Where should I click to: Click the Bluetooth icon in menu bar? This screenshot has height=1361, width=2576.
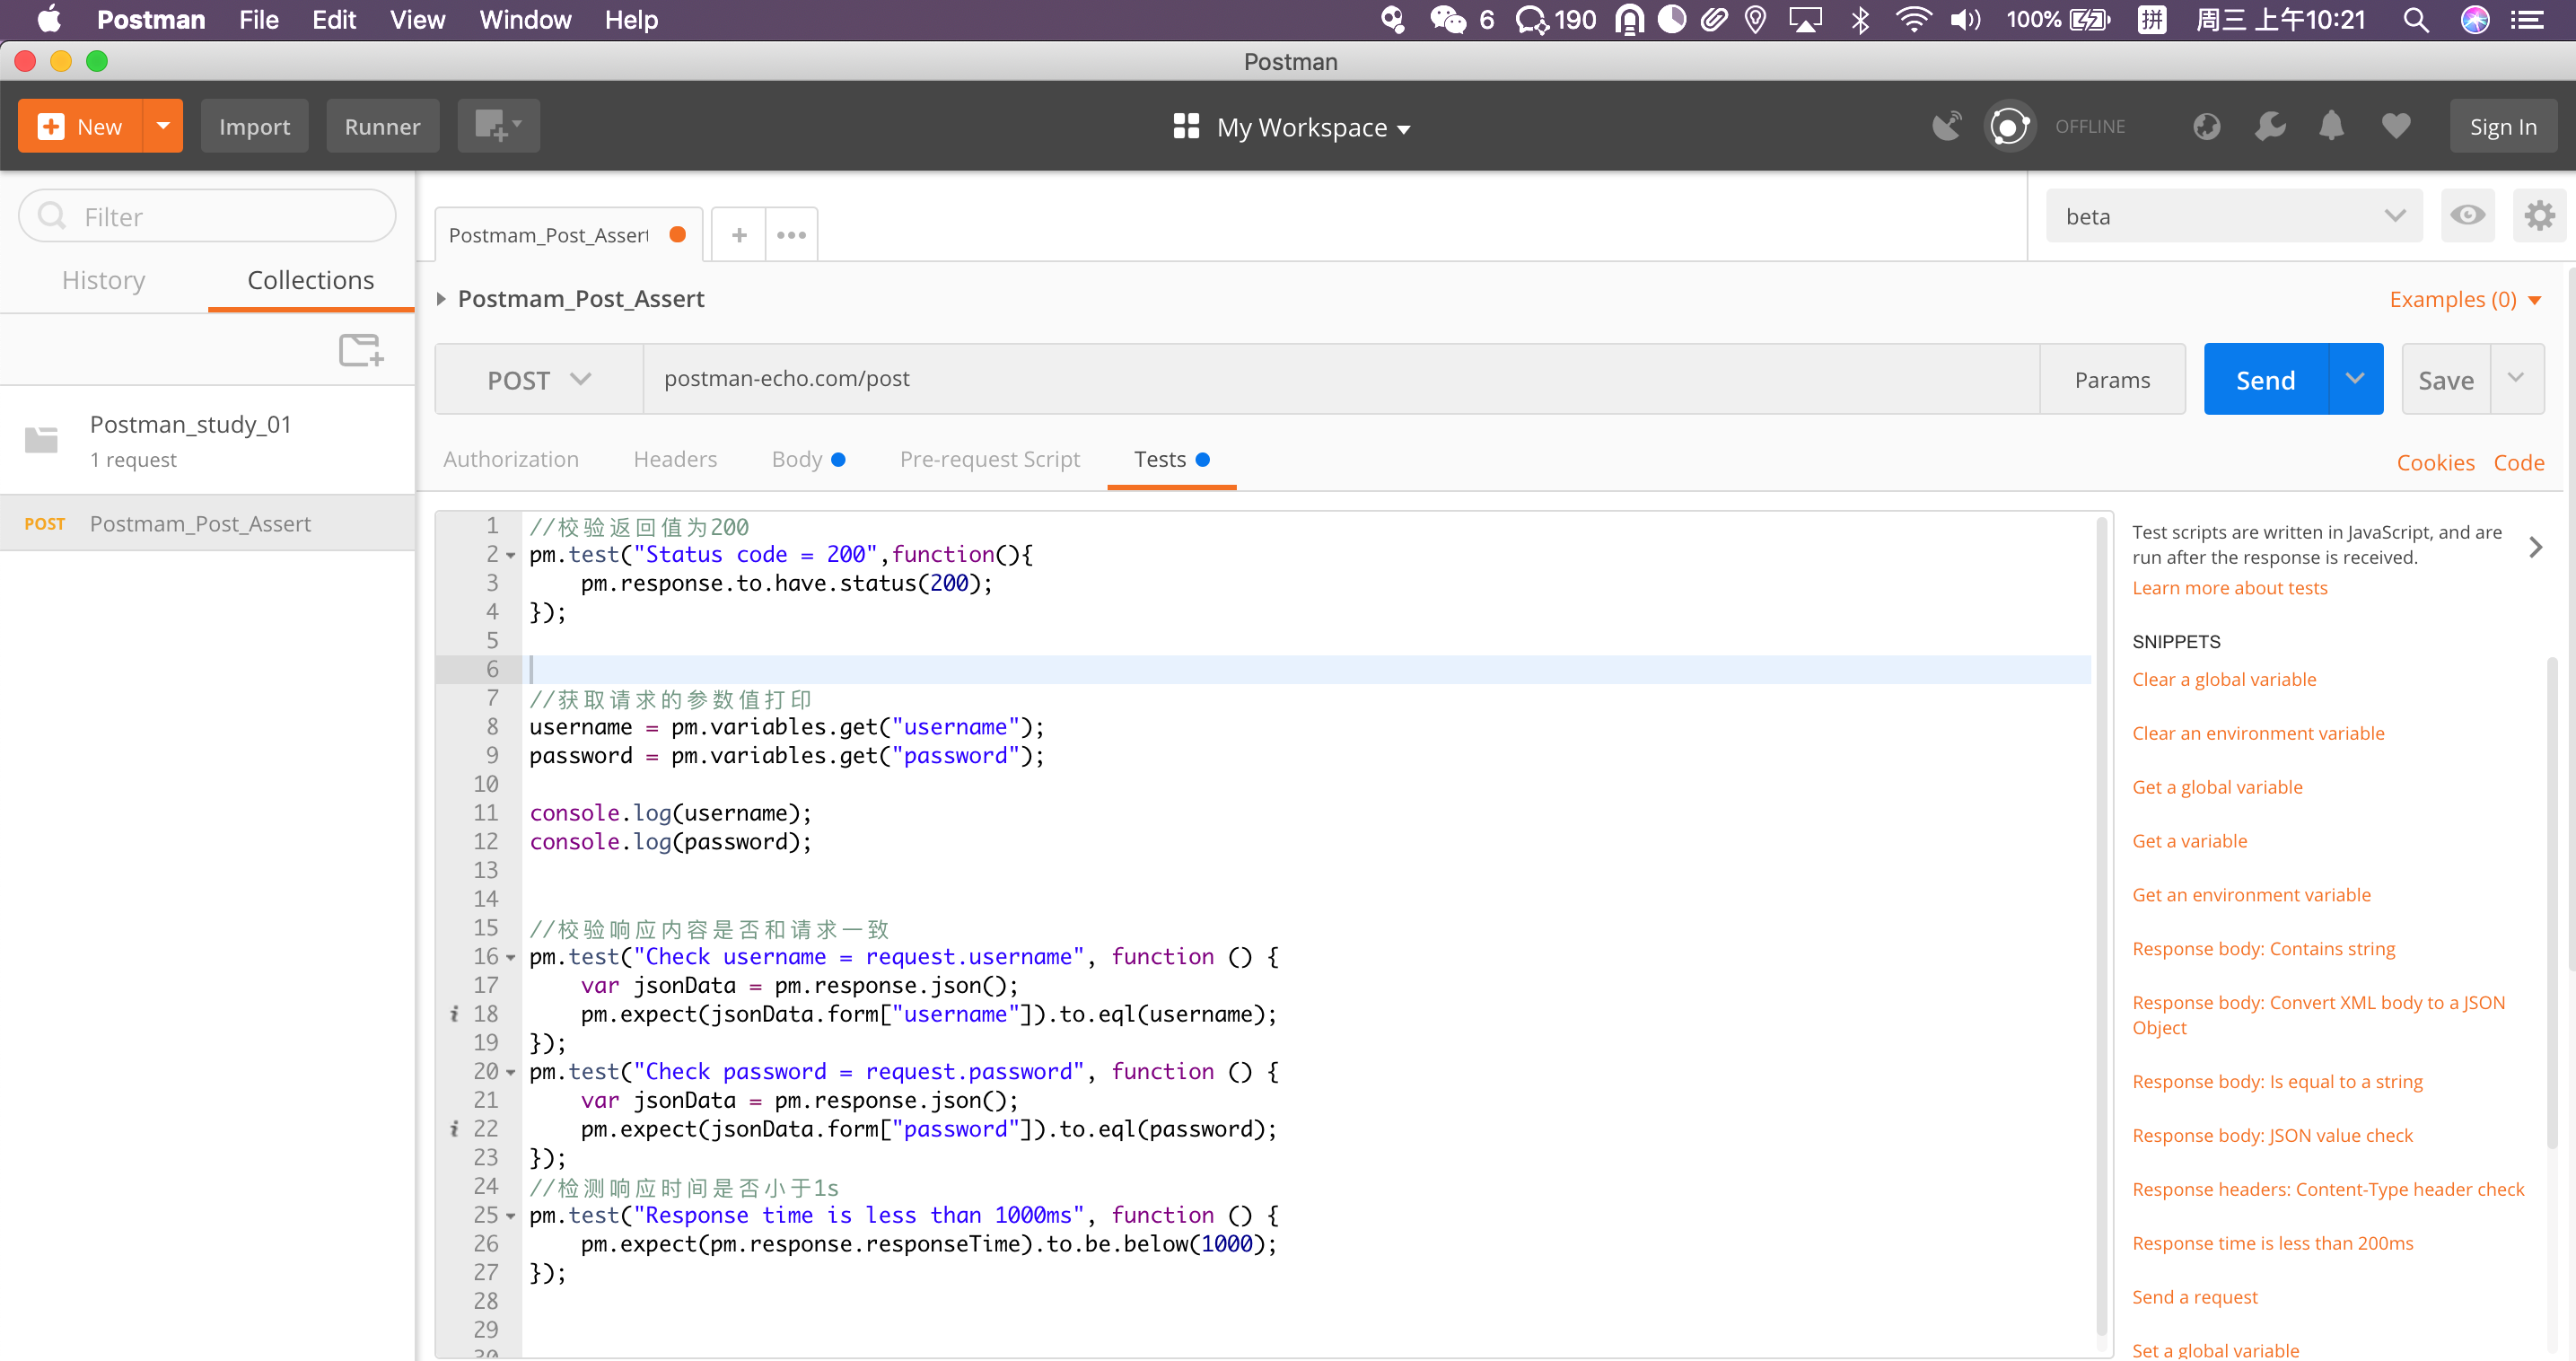1860,20
